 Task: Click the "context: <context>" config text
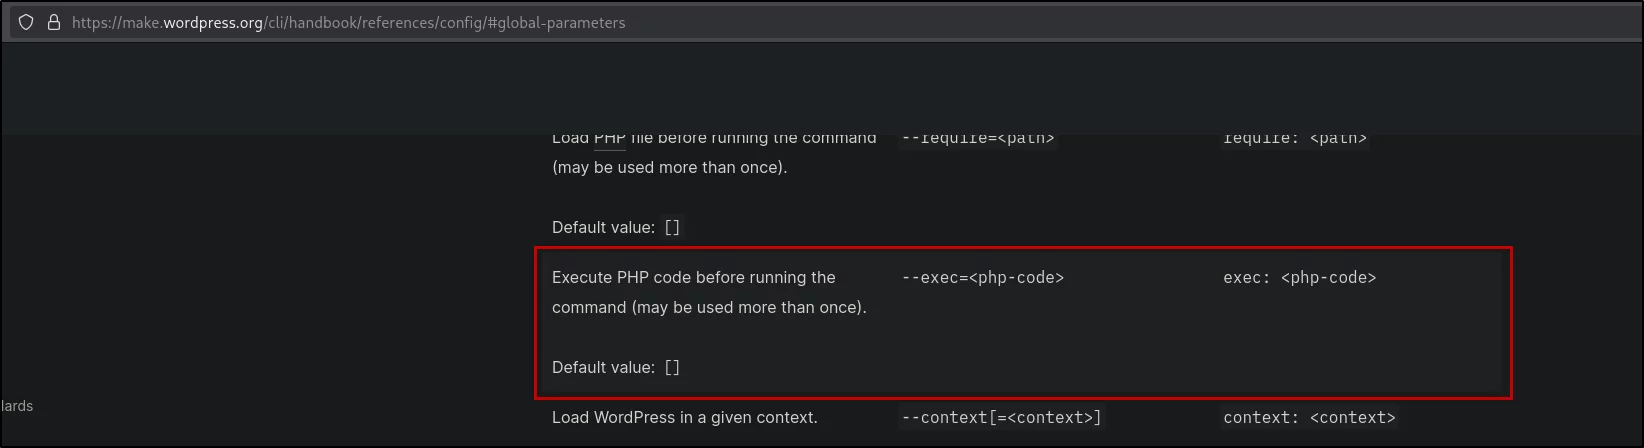(1309, 418)
